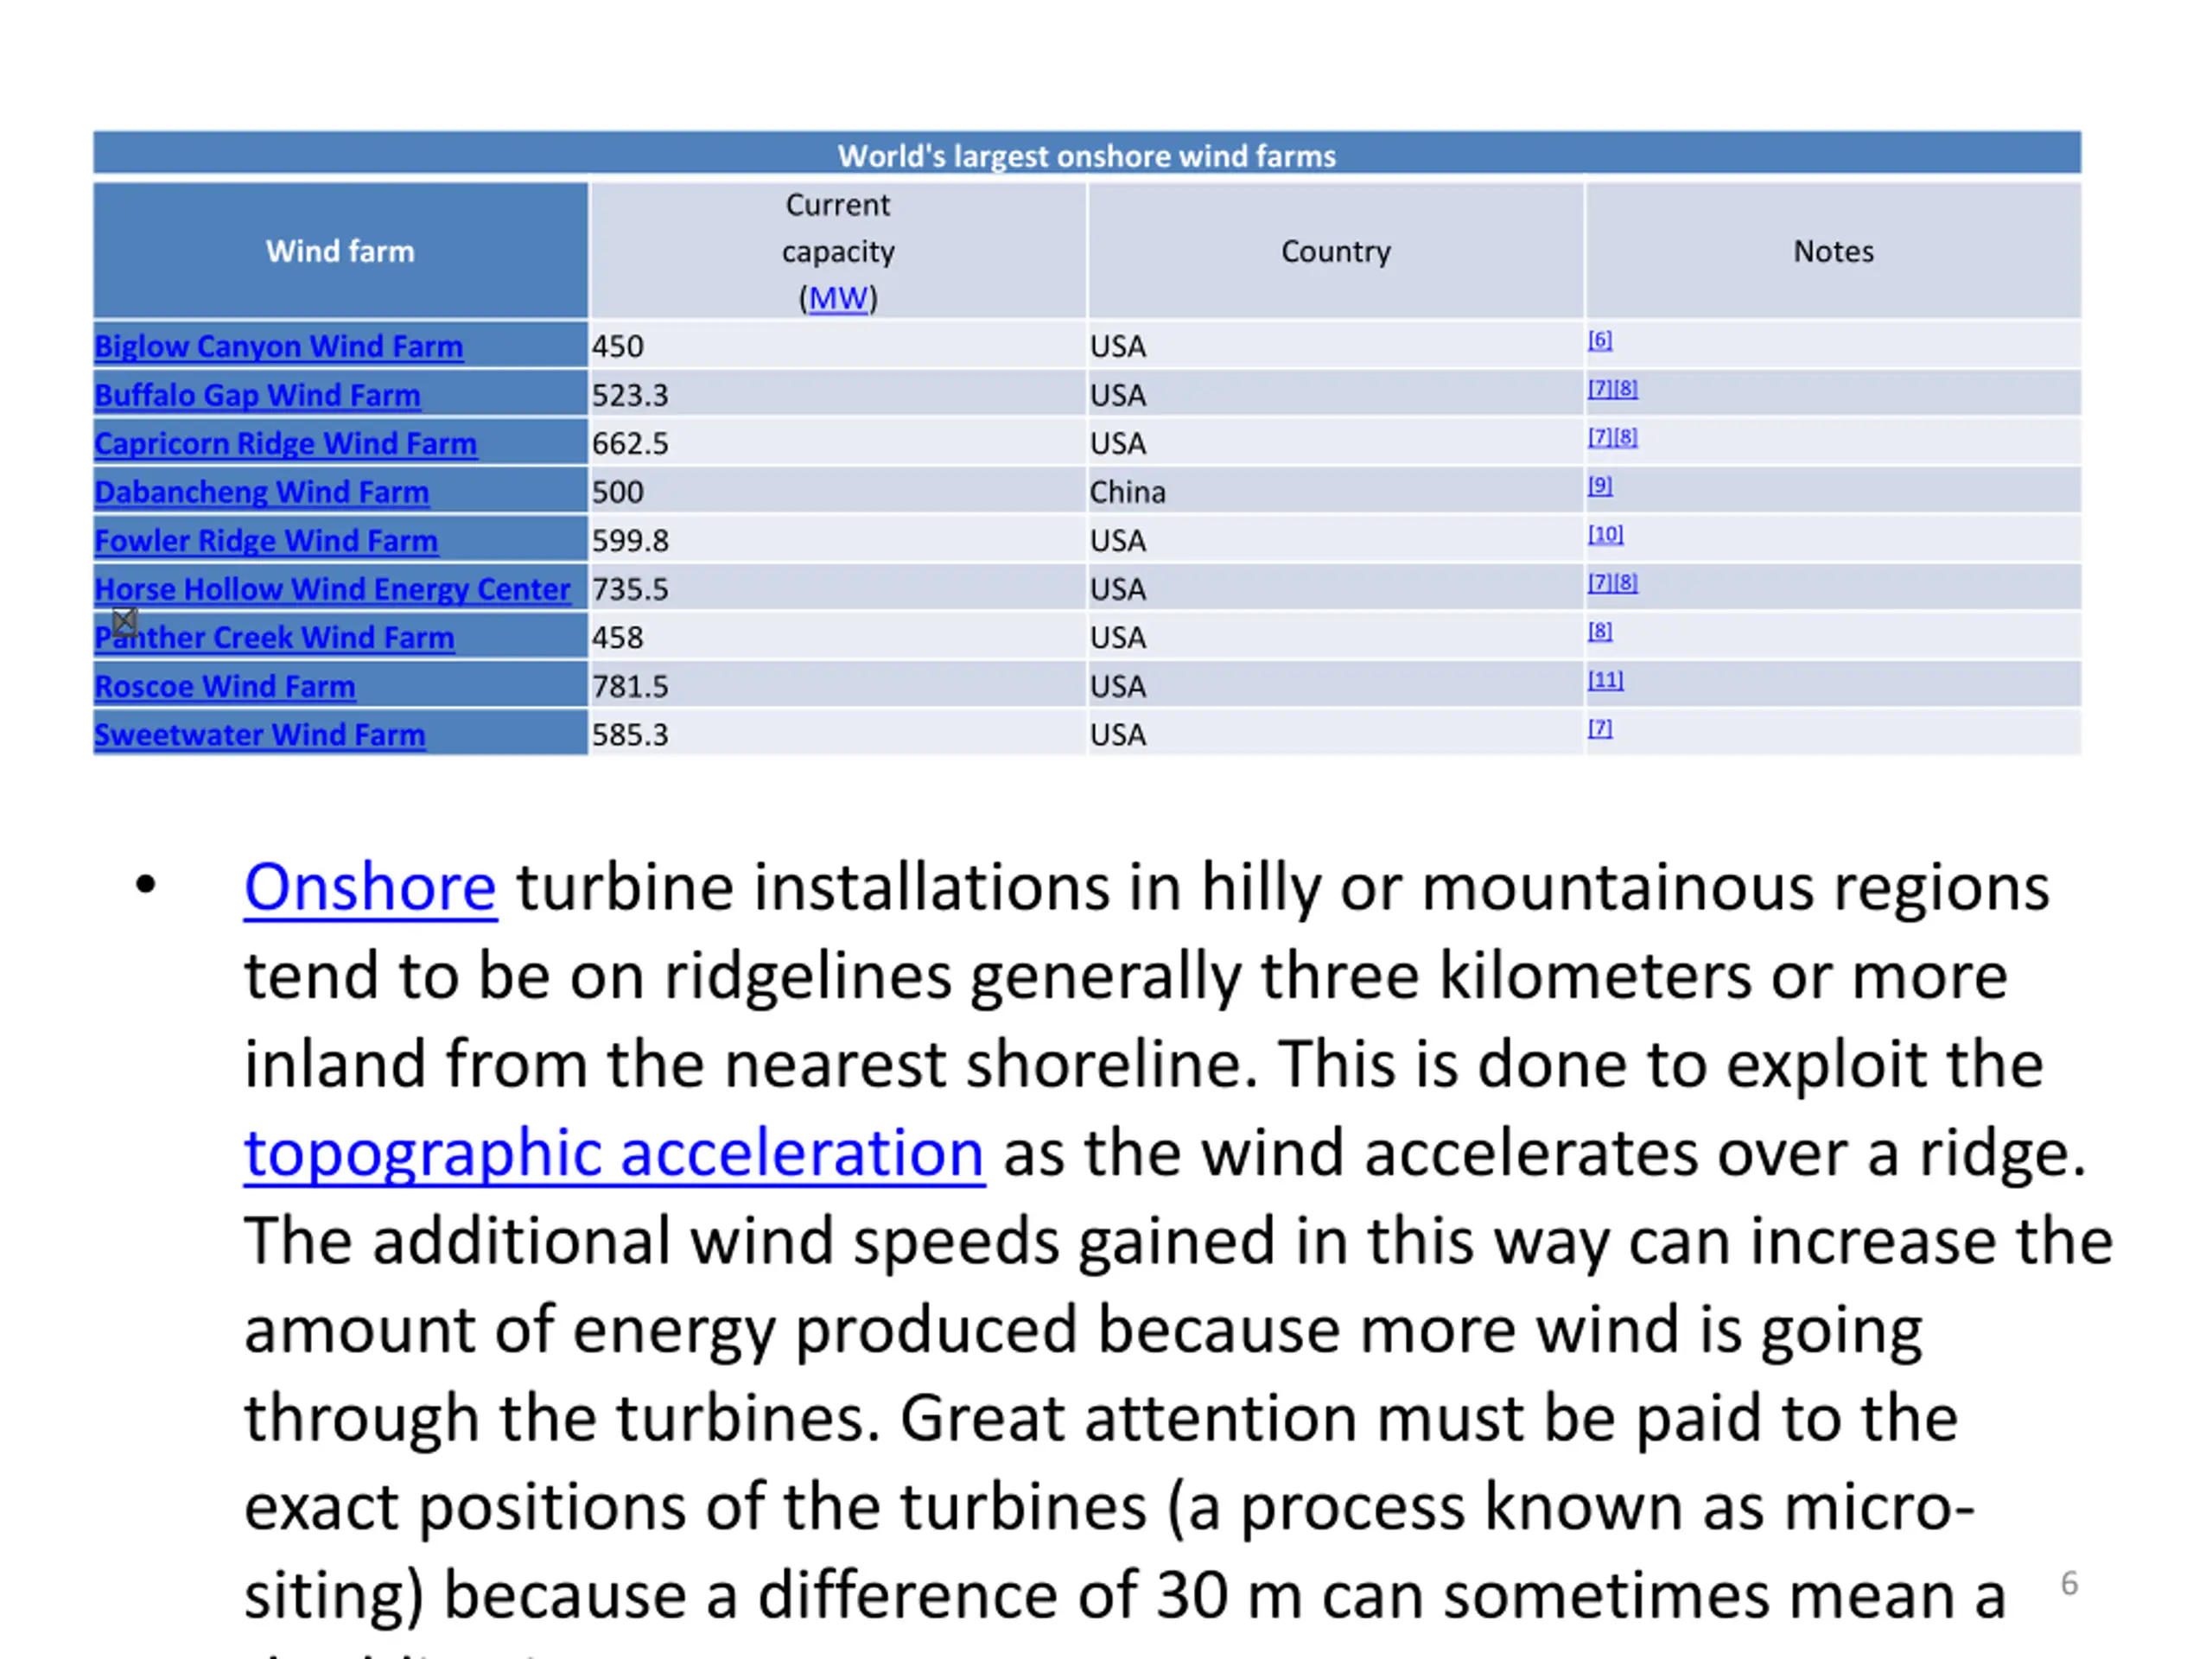This screenshot has height=1659, width=2212.
Task: Select the capacity value 450
Action: click(617, 346)
